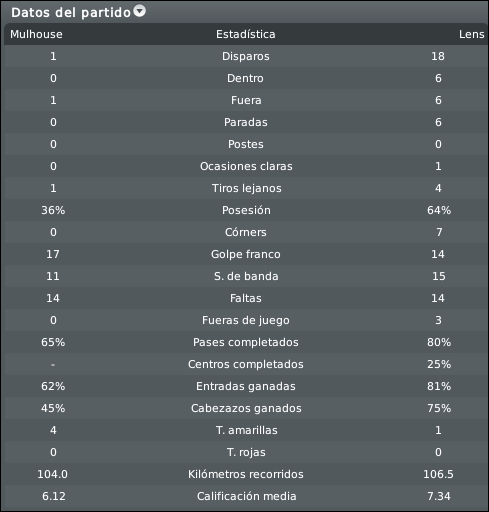This screenshot has width=489, height=512.
Task: Select Lens 64% possession value
Action: 439,210
